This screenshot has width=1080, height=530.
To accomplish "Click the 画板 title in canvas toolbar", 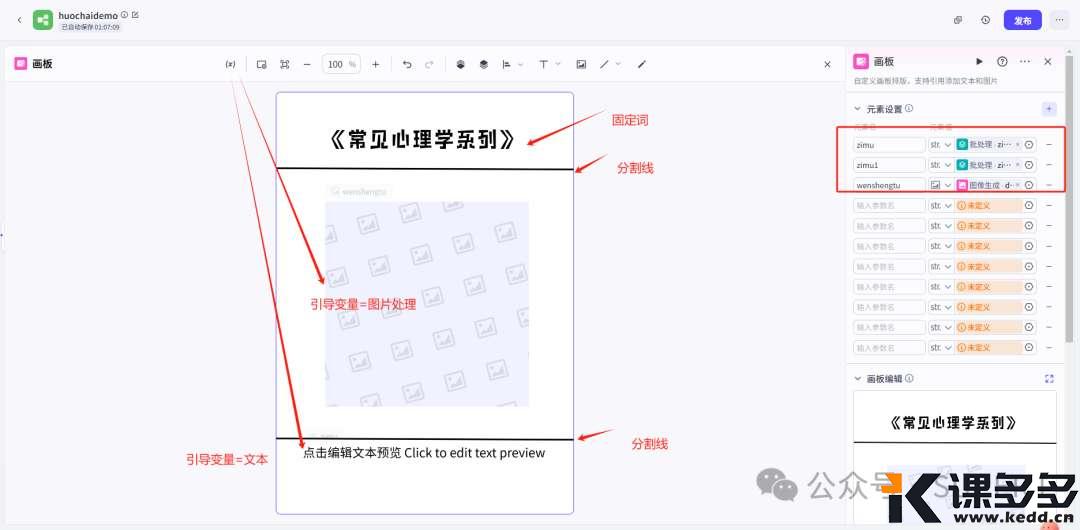I will pyautogui.click(x=42, y=64).
